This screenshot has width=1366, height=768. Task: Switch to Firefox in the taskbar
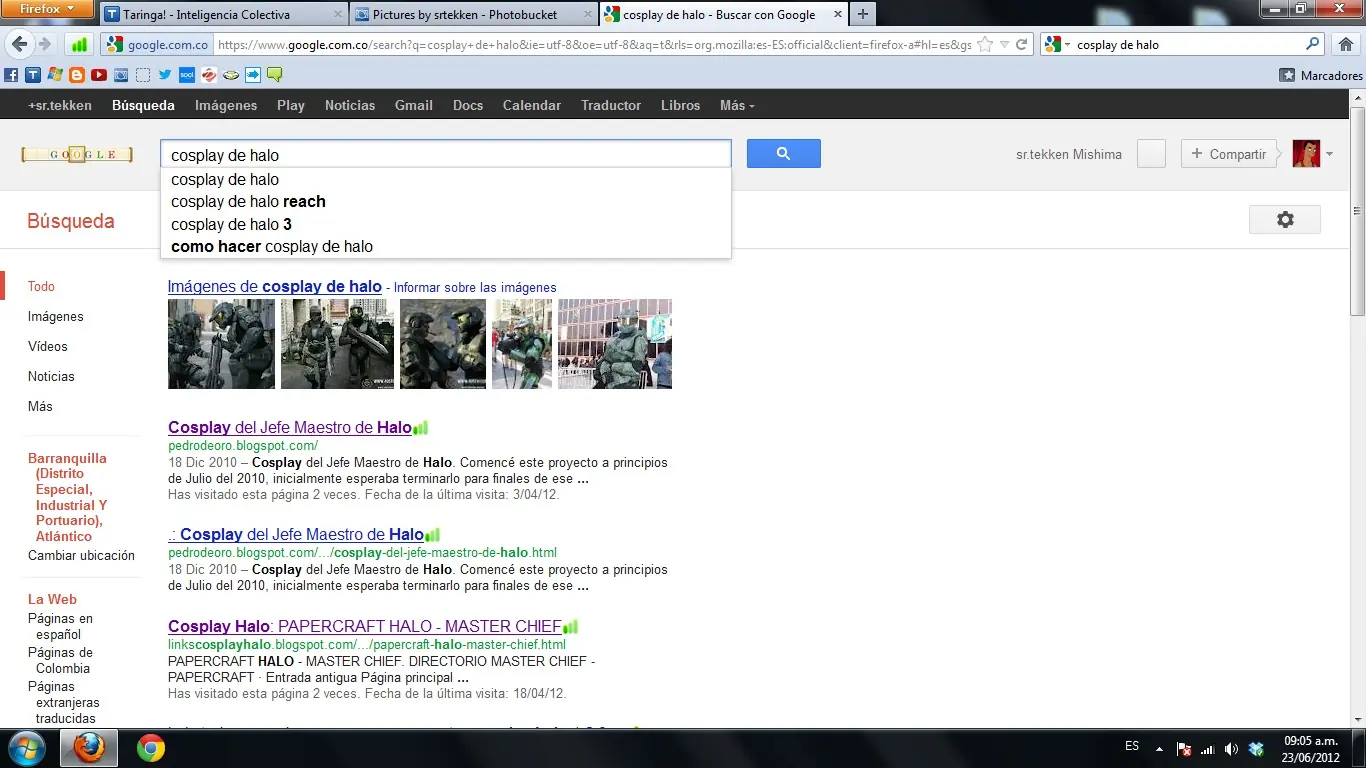(89, 748)
